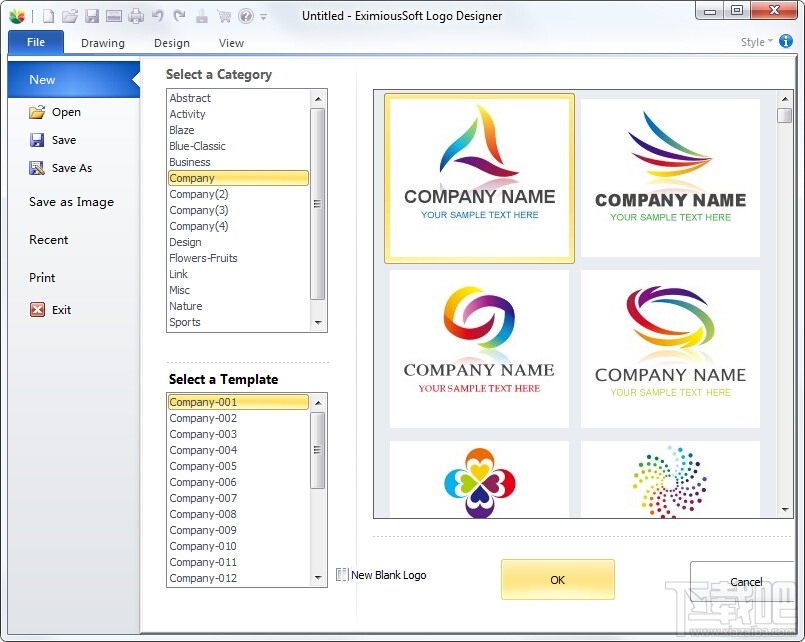Select the Company(4) category
This screenshot has width=805, height=642.
[238, 226]
